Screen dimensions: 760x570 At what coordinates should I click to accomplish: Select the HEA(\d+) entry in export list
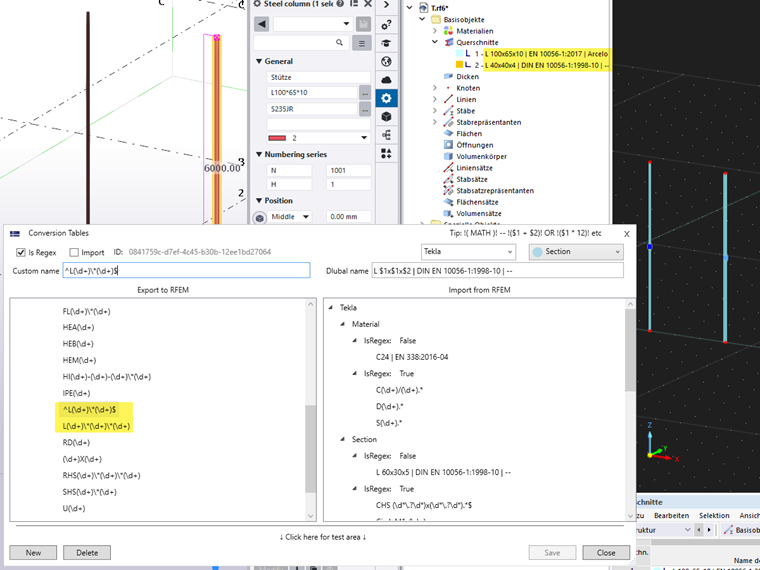78,328
